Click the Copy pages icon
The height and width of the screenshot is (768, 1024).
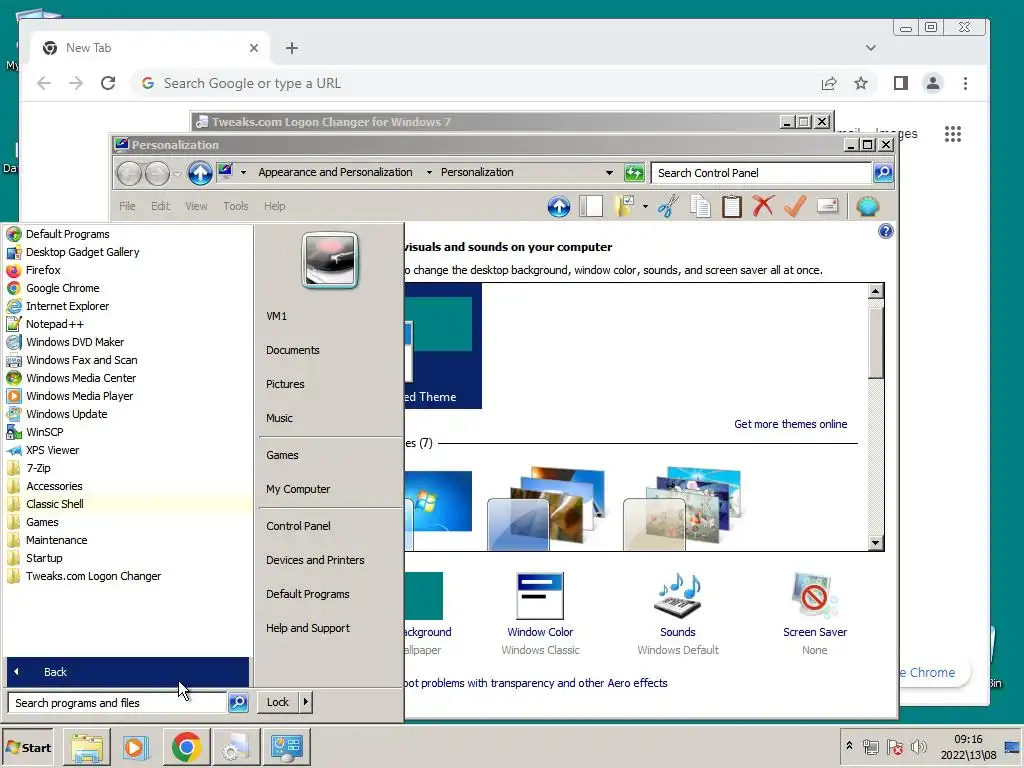tap(700, 206)
